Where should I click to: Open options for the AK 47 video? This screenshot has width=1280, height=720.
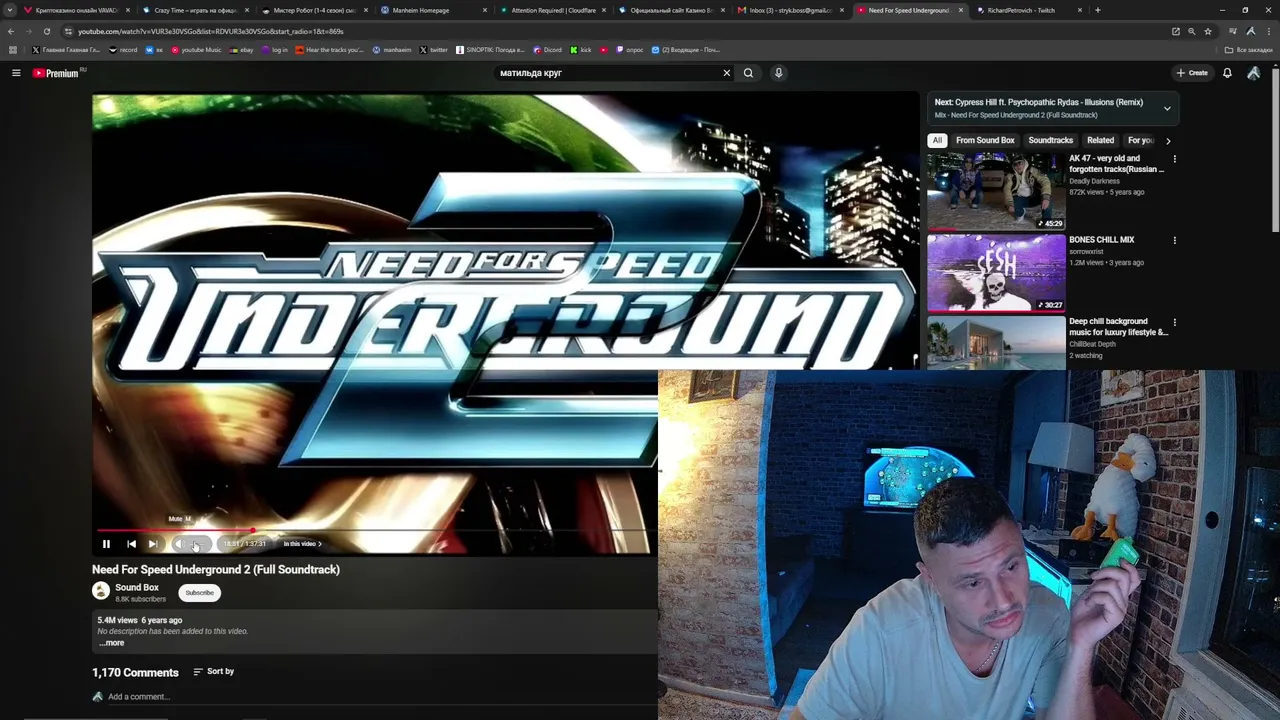[1174, 159]
